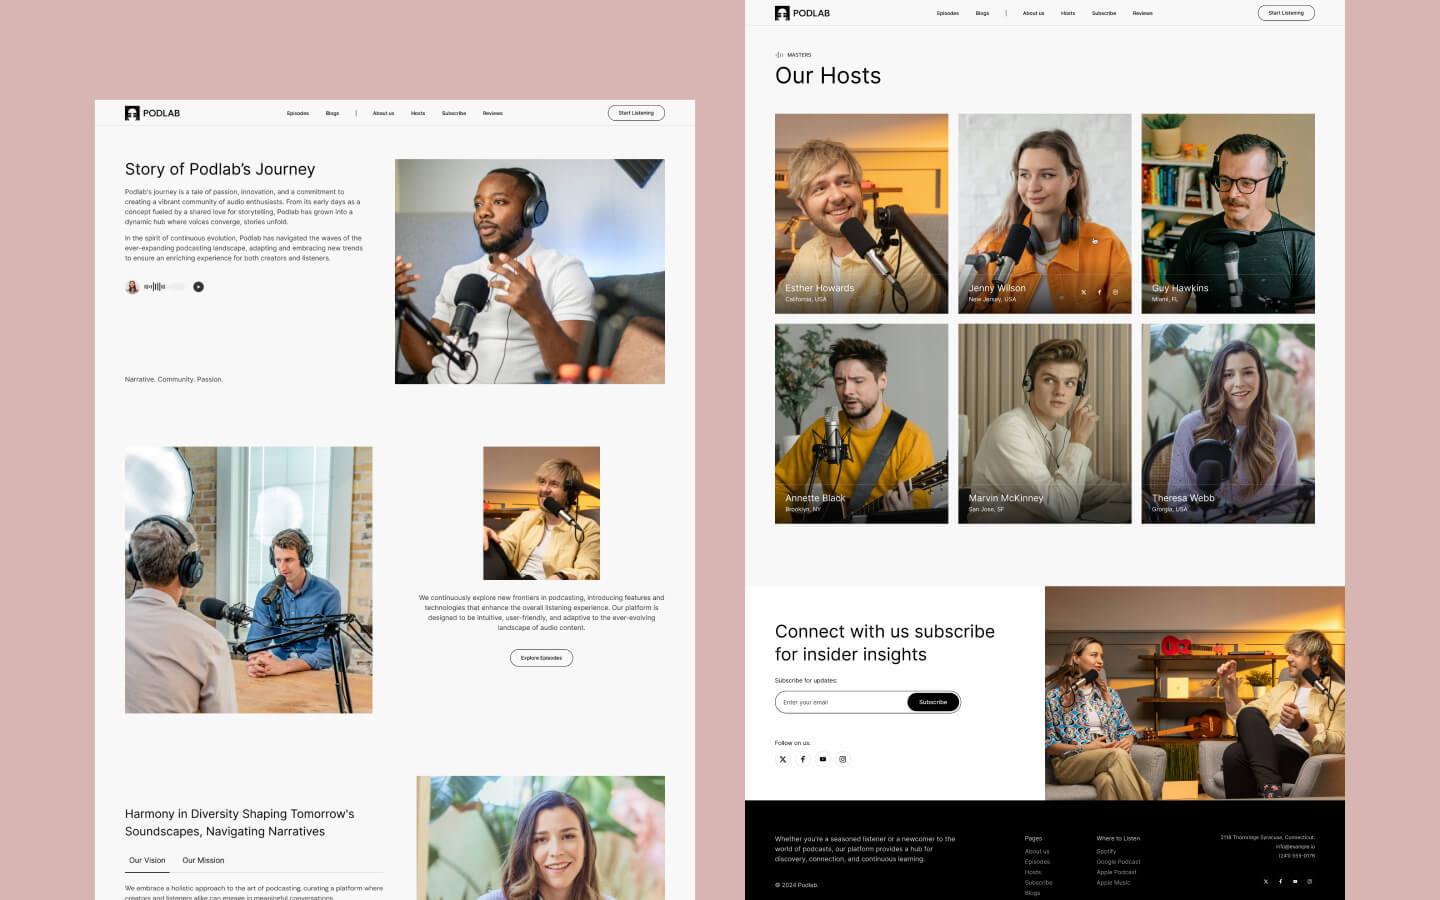Select the Instagram icon under Follow on us

coord(842,759)
